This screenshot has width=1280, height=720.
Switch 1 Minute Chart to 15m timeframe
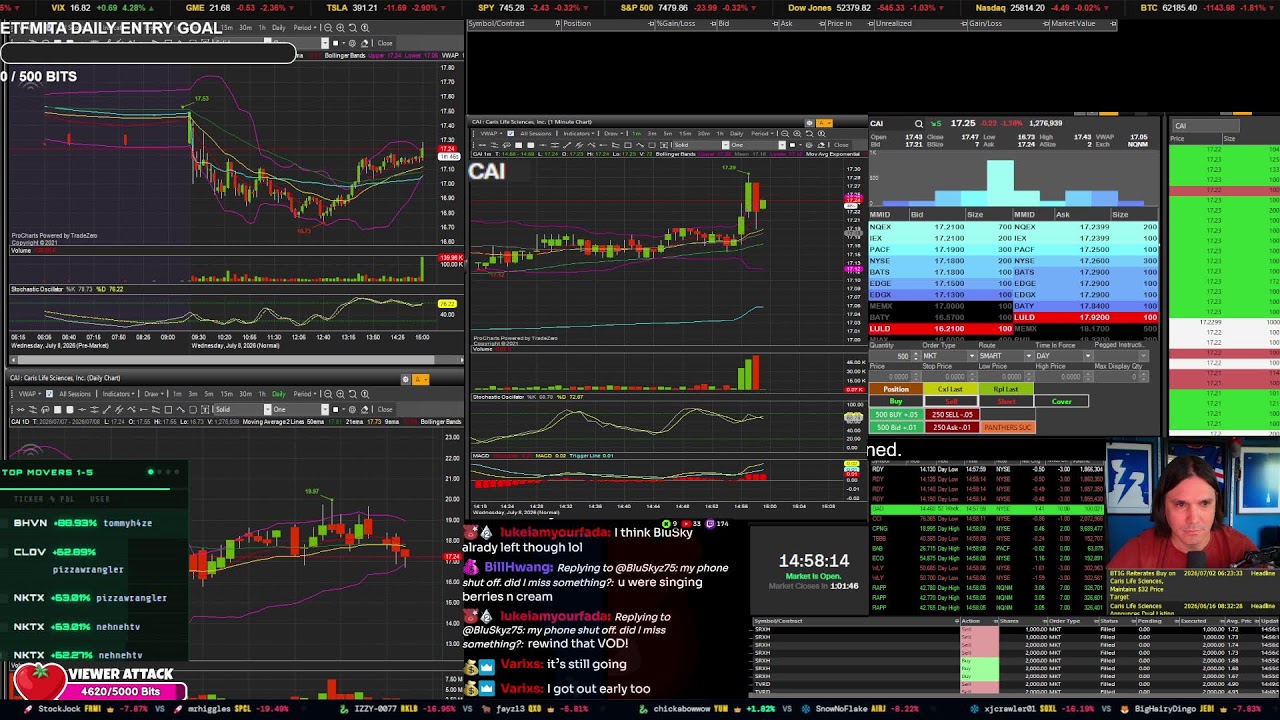click(685, 134)
